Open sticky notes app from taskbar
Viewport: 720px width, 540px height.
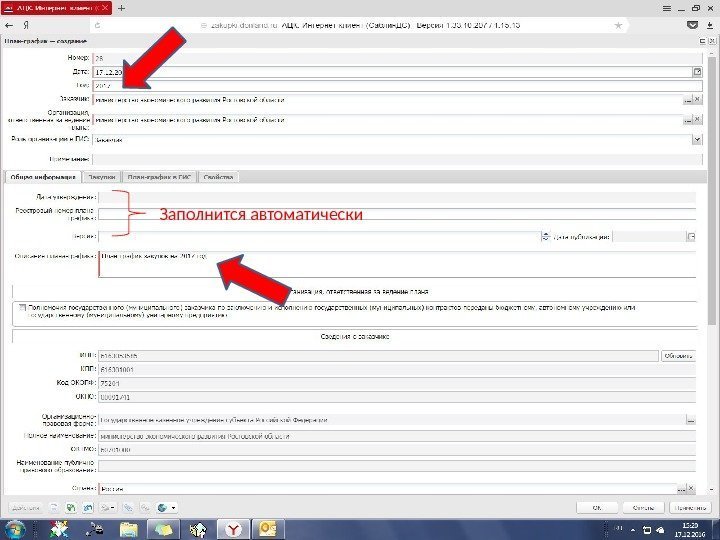coord(163,530)
